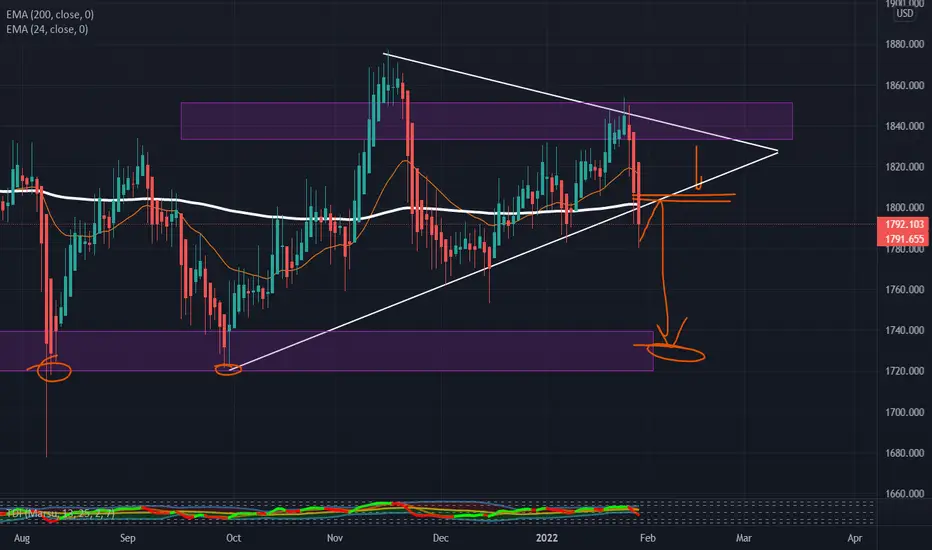Select the upper purple resistance zone rectangle
Viewport: 932px width, 550px height.
pos(486,121)
